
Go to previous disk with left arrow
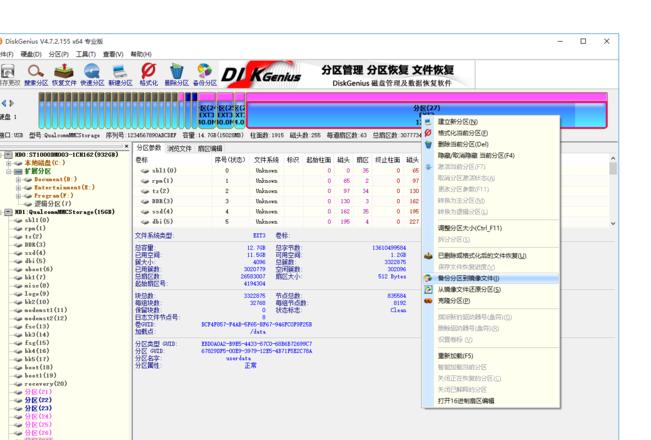pyautogui.click(x=4, y=103)
